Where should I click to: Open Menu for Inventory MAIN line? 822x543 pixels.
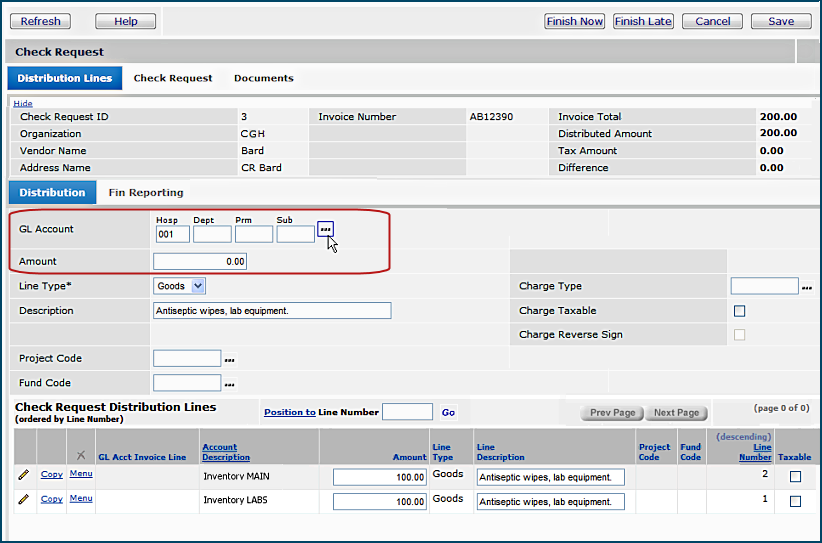coord(81,474)
